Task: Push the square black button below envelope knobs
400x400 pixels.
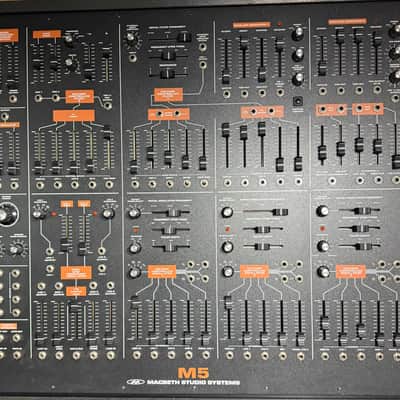Action: click(x=297, y=101)
